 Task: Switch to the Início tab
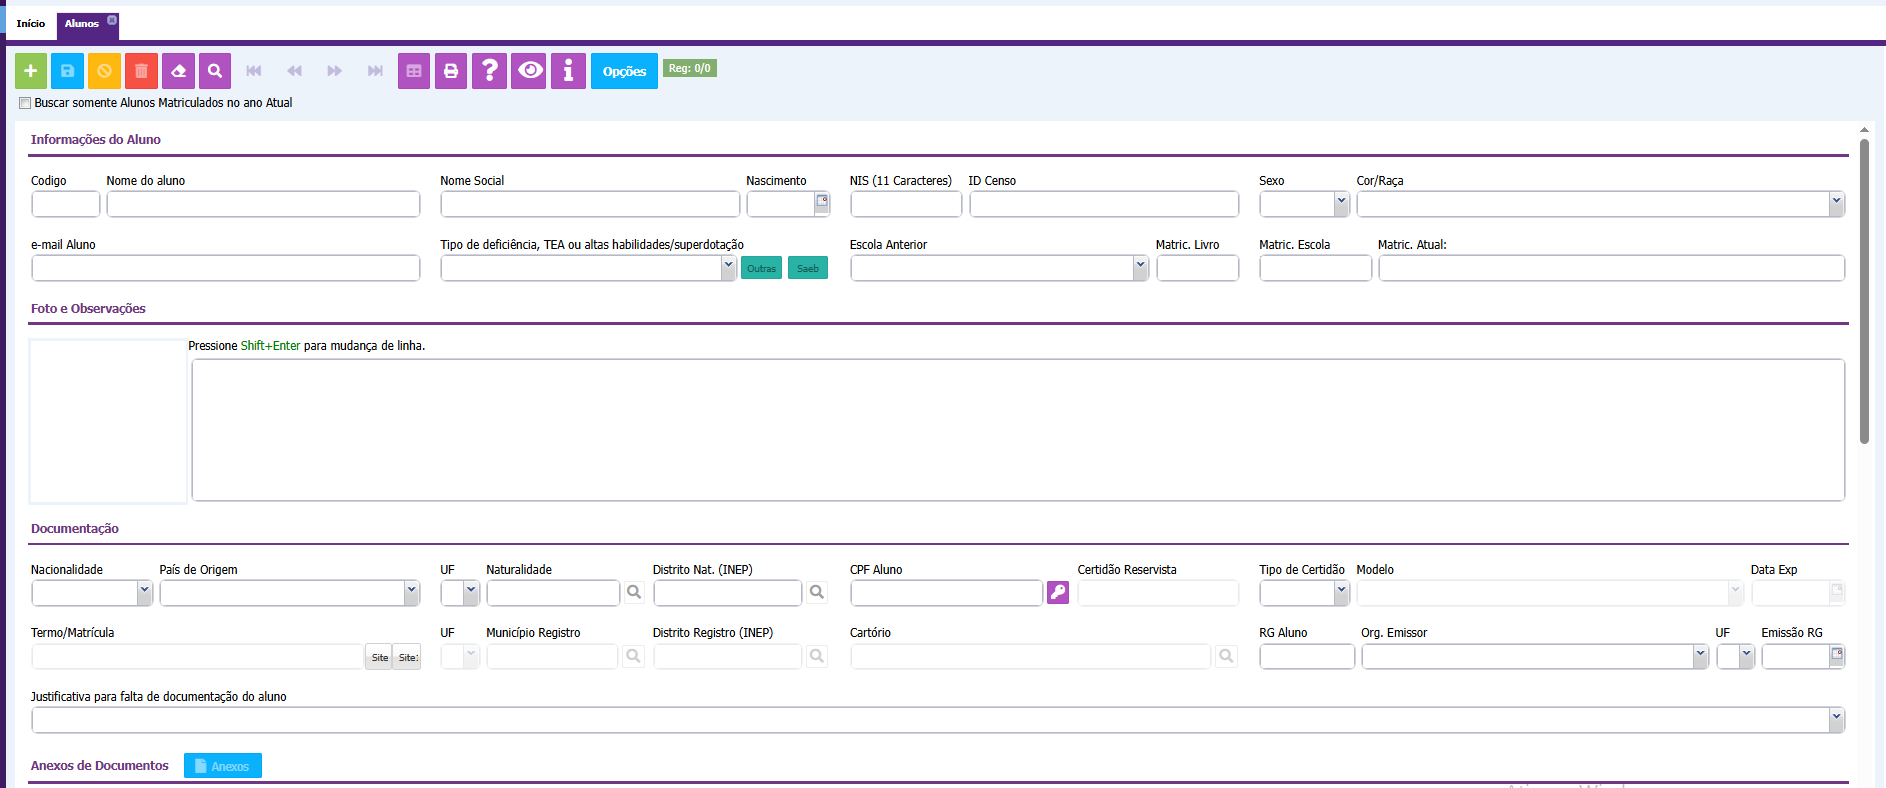coord(30,23)
